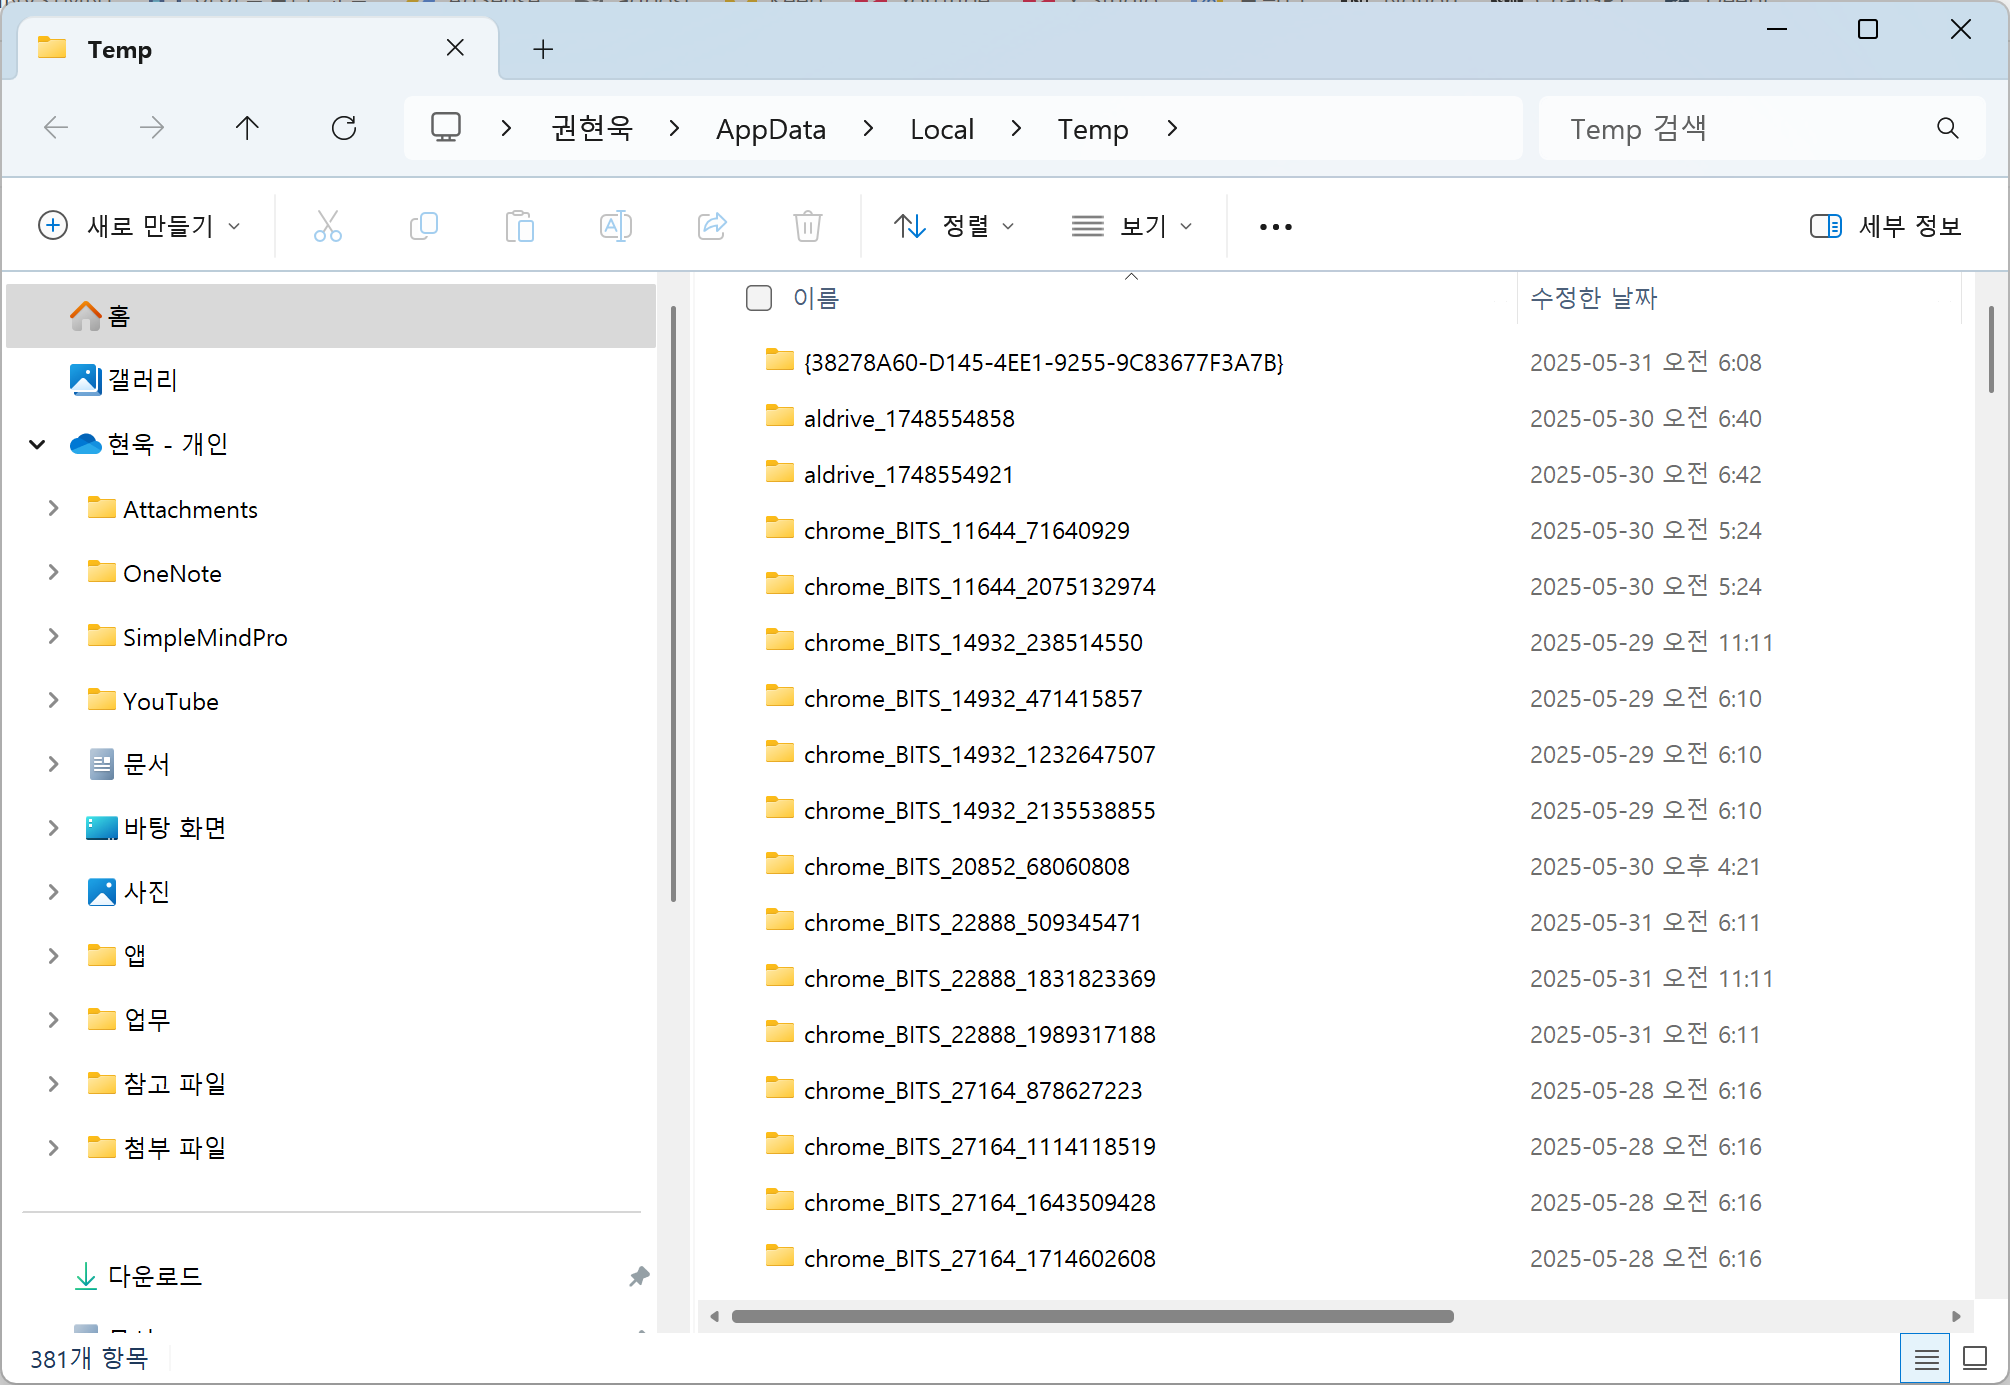The height and width of the screenshot is (1385, 2010).
Task: Open the 새로 만들기 dropdown
Action: [x=139, y=226]
